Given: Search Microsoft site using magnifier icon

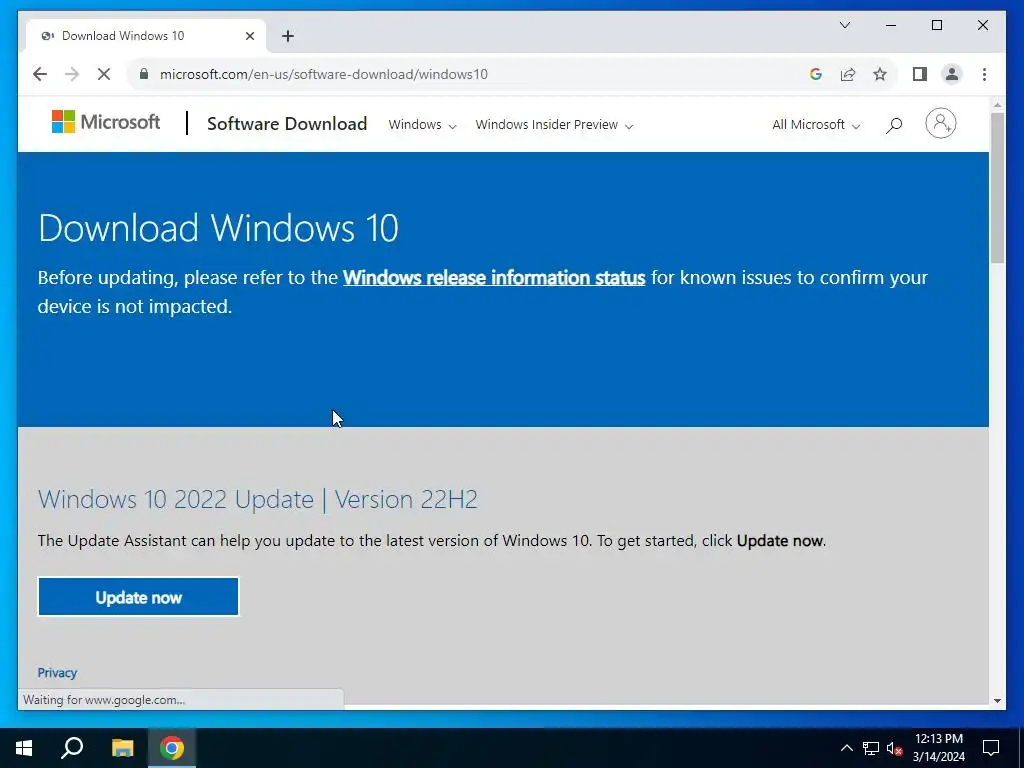Looking at the screenshot, I should pos(893,124).
